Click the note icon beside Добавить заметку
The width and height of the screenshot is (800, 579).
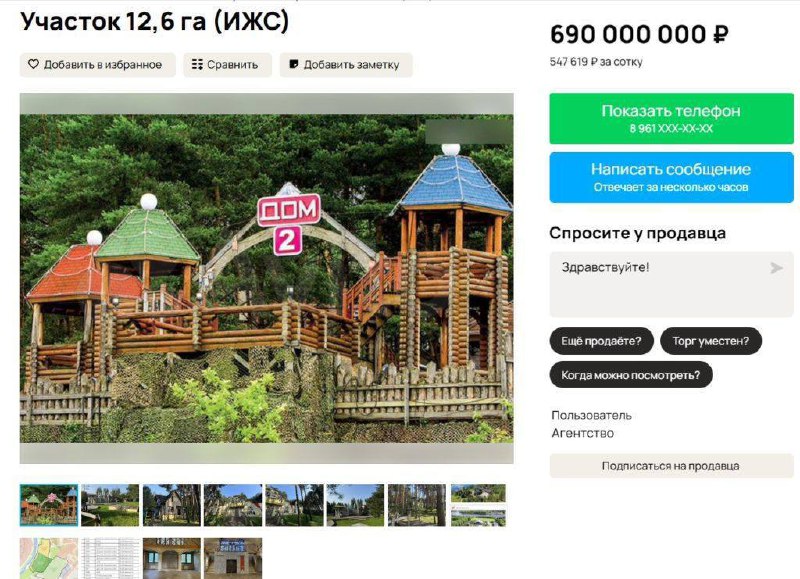294,64
